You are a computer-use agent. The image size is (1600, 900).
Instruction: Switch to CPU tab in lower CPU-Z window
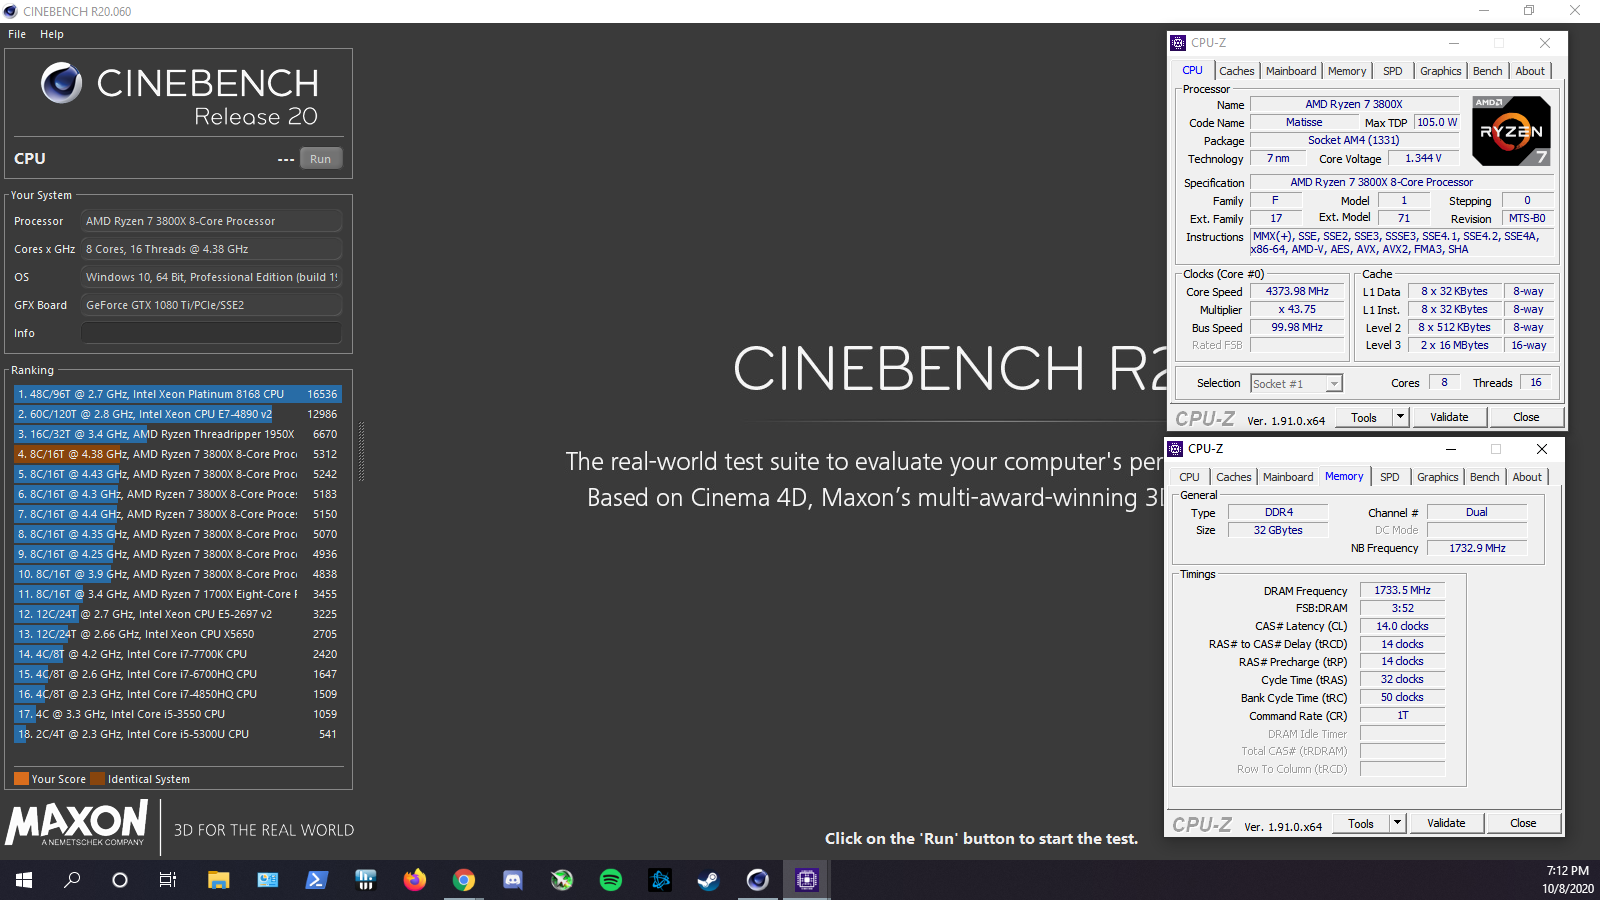pos(1189,477)
